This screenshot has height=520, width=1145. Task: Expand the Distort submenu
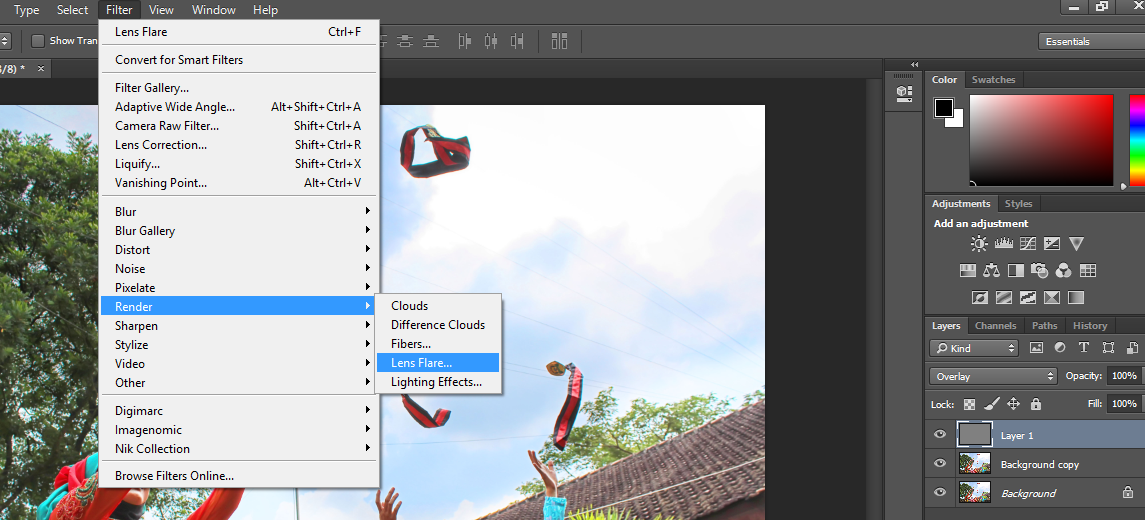pos(240,250)
